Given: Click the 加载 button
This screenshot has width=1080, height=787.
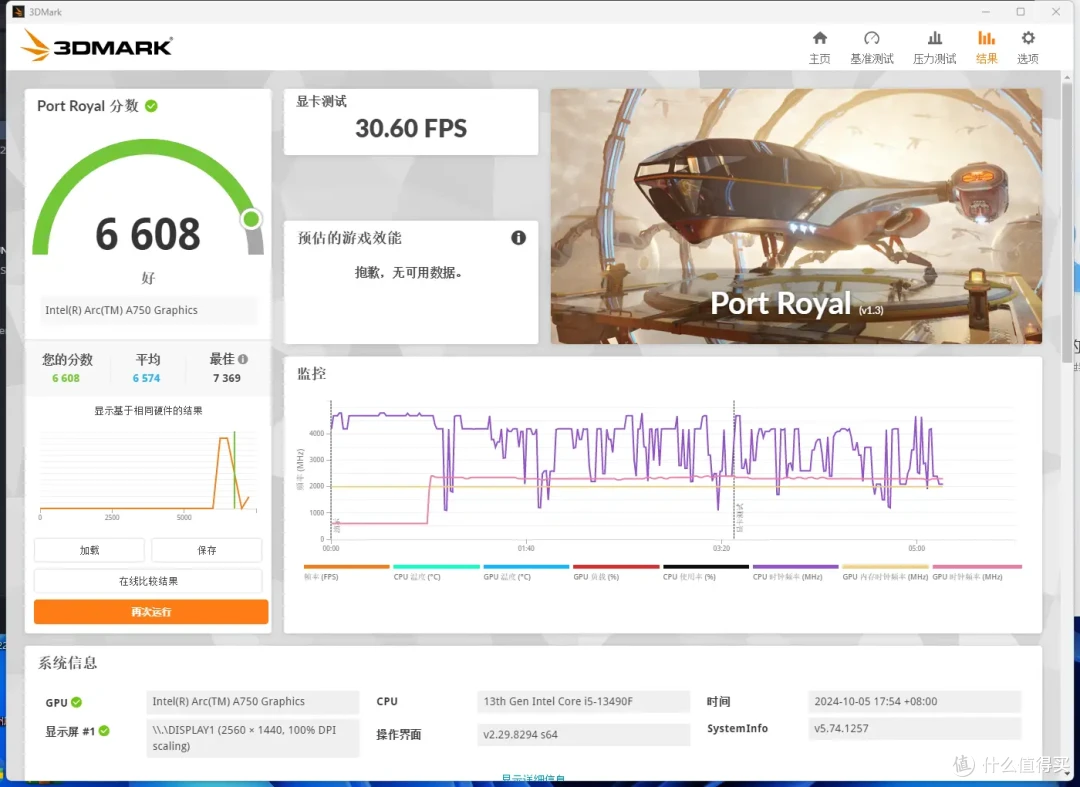Looking at the screenshot, I should (90, 550).
